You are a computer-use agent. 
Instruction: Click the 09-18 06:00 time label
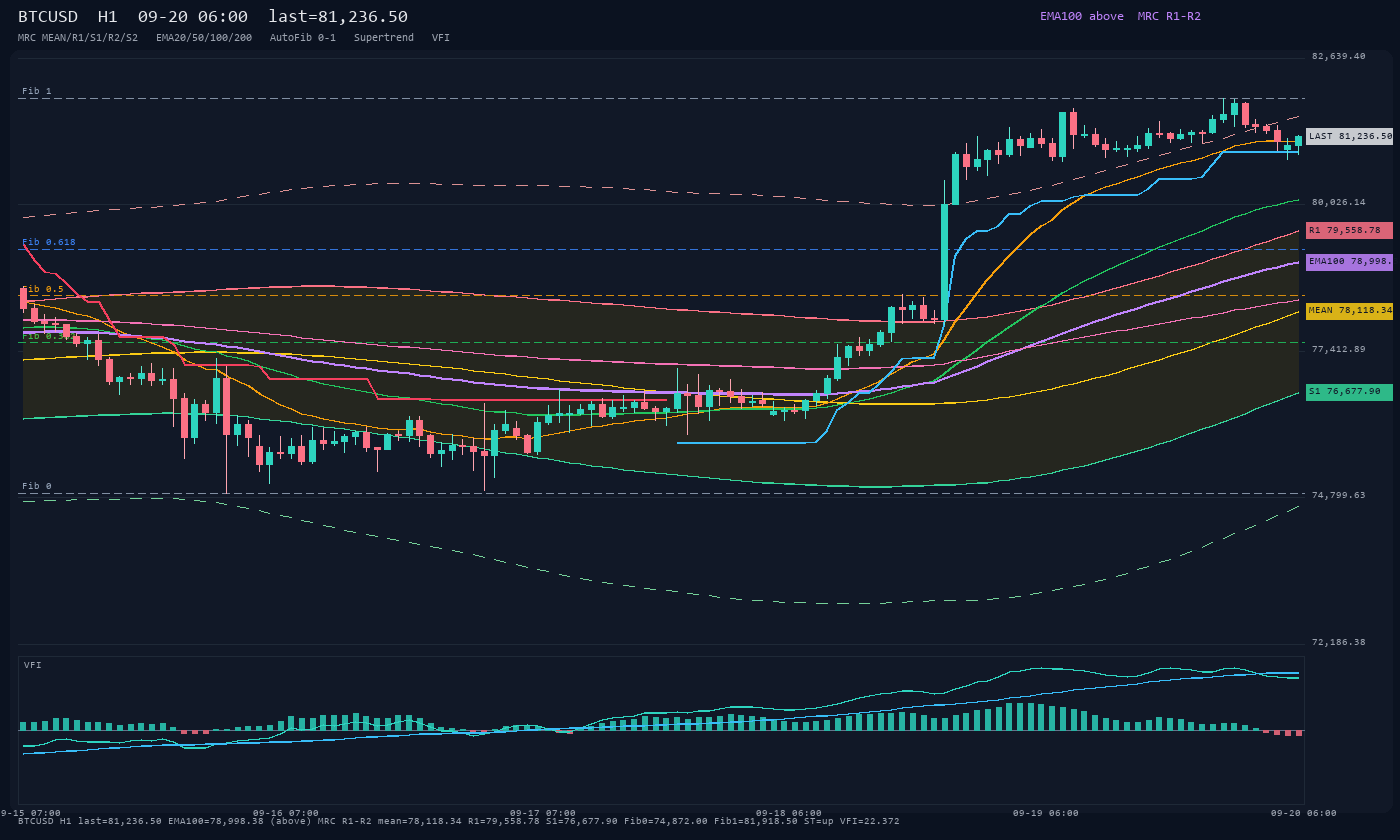click(x=789, y=813)
